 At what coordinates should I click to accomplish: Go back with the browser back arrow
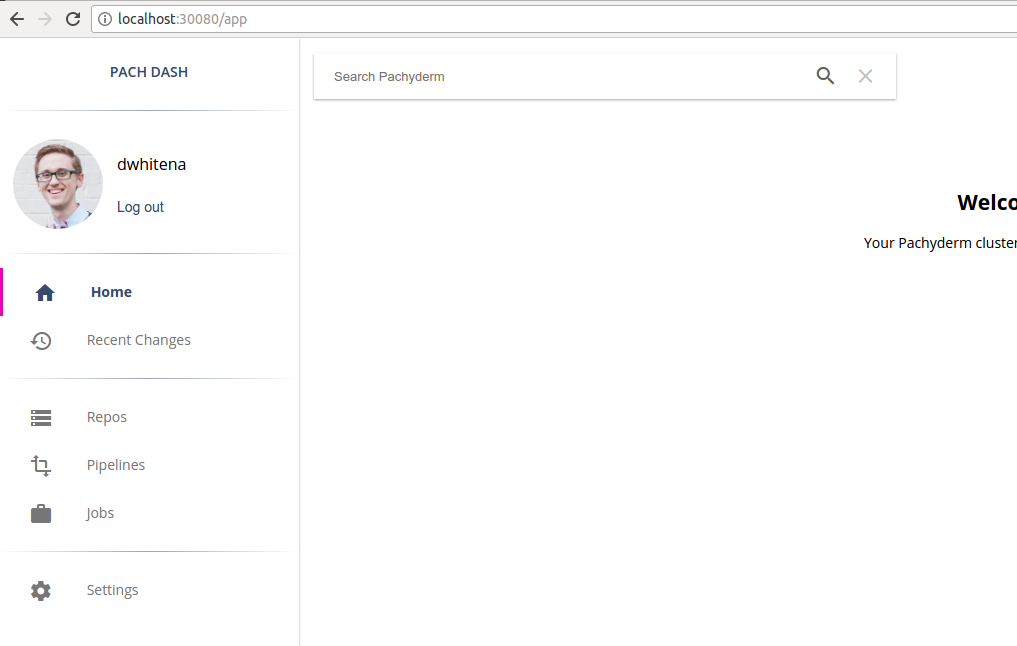tap(17, 19)
